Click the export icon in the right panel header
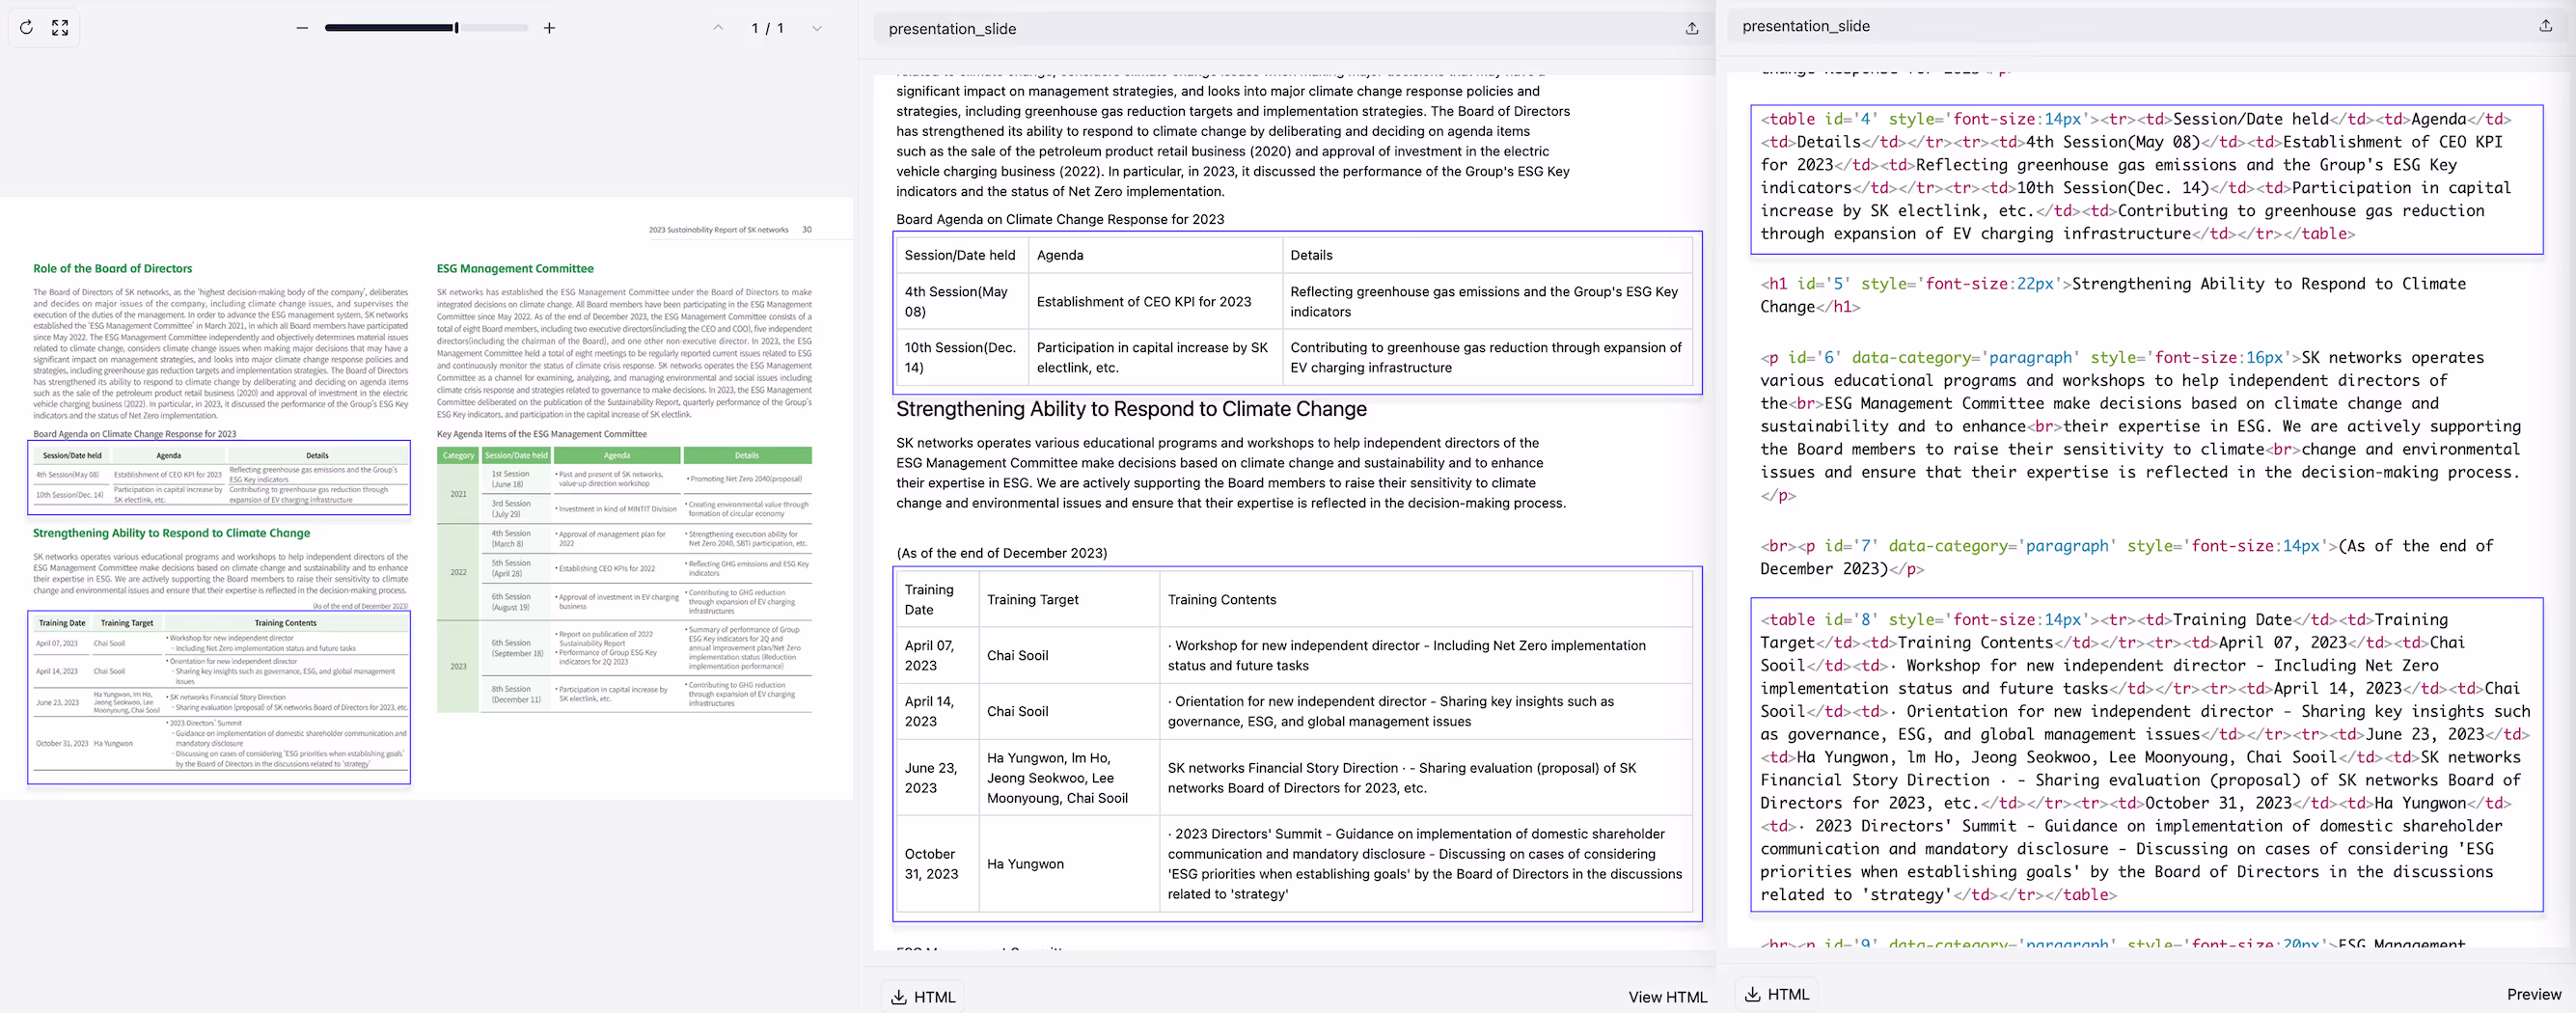Viewport: 2576px width, 1013px height. tap(2545, 26)
